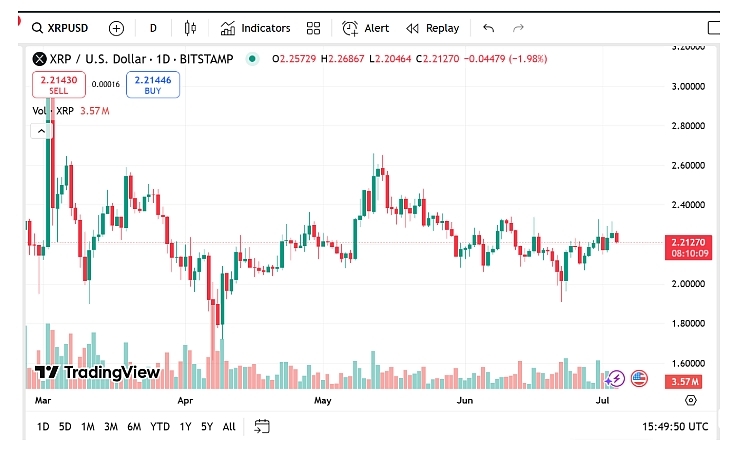Click the indicator templates grid icon

[313, 28]
